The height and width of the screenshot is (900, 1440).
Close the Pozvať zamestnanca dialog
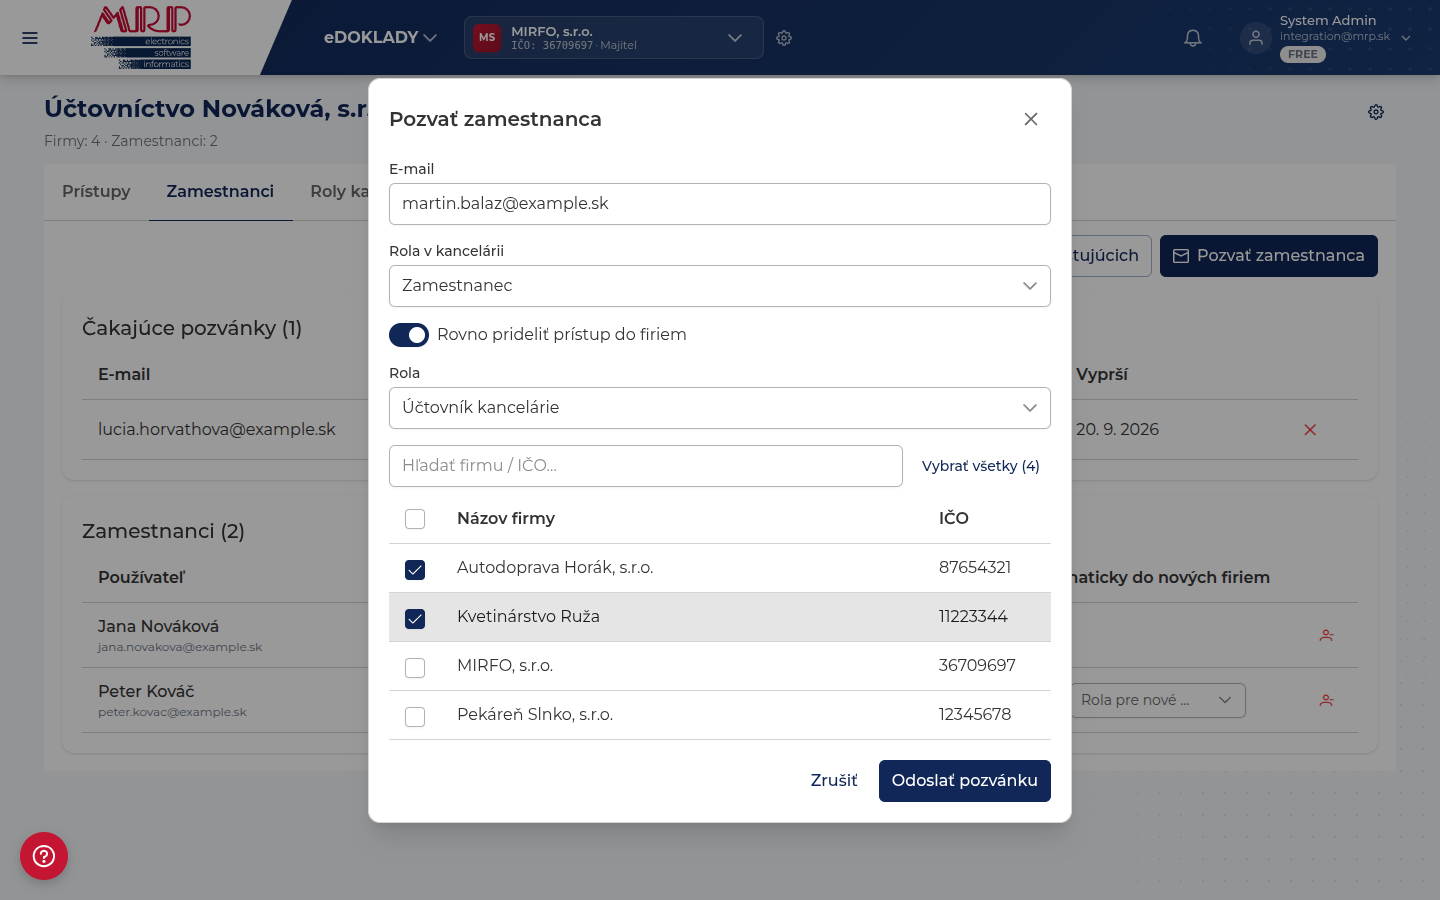click(1031, 119)
